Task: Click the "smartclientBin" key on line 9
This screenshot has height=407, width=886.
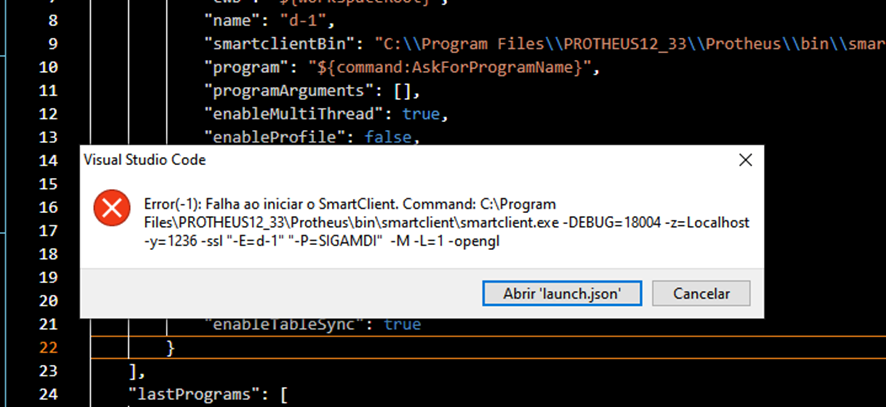Action: tap(285, 44)
